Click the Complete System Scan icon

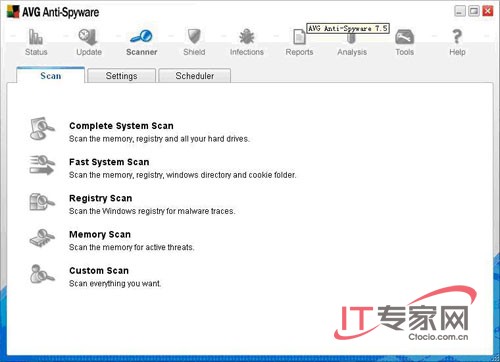(x=42, y=129)
